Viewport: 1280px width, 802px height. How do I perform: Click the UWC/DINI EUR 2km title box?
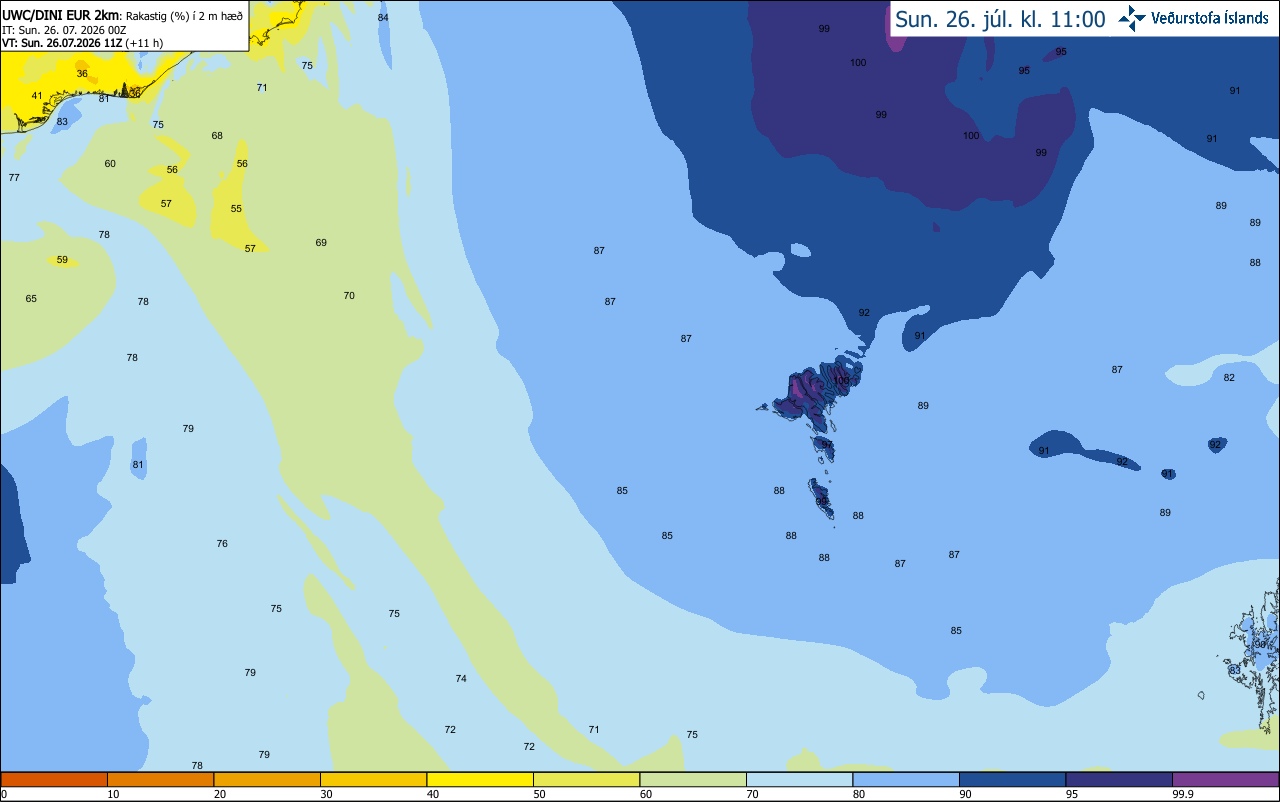click(x=124, y=25)
